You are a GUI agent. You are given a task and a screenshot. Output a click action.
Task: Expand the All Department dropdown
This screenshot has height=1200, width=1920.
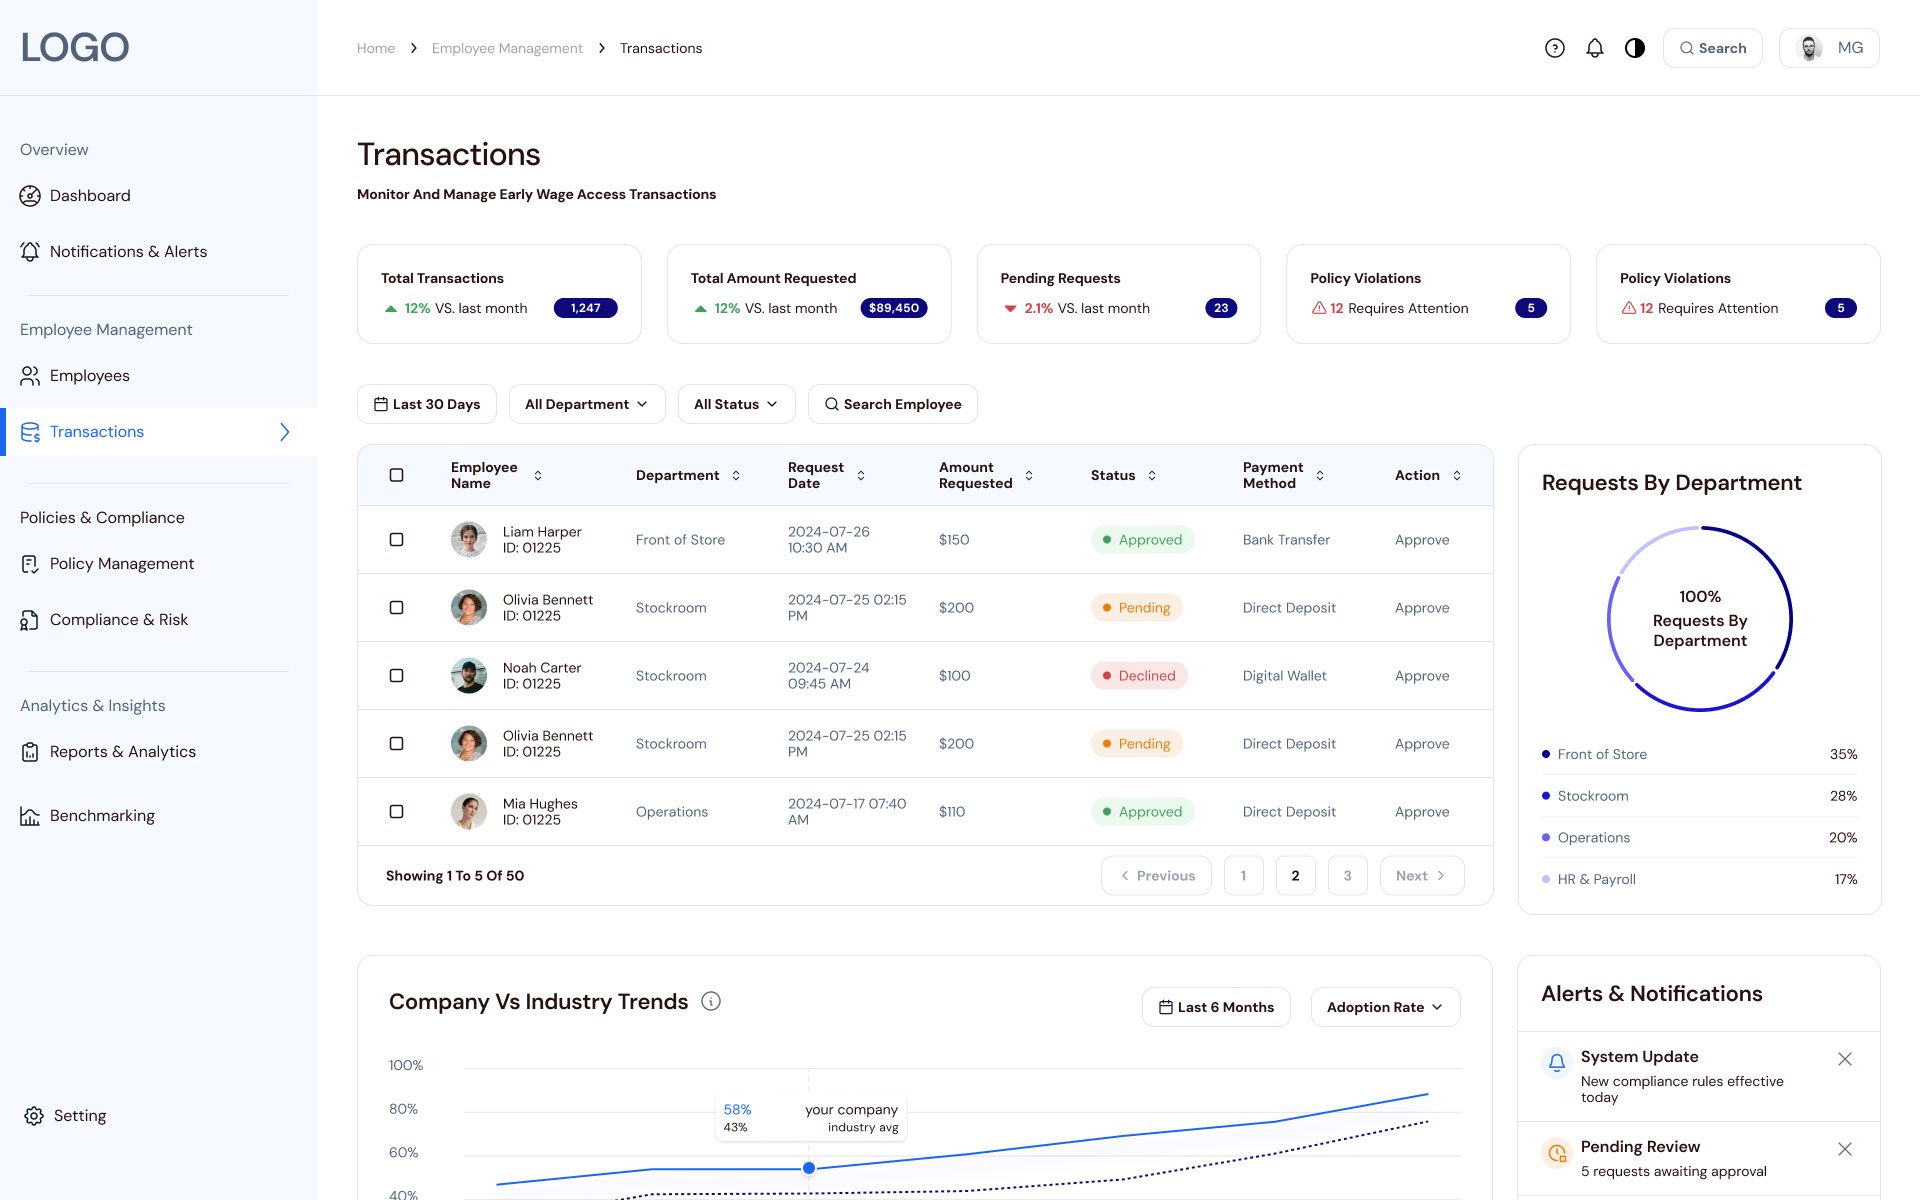[587, 404]
